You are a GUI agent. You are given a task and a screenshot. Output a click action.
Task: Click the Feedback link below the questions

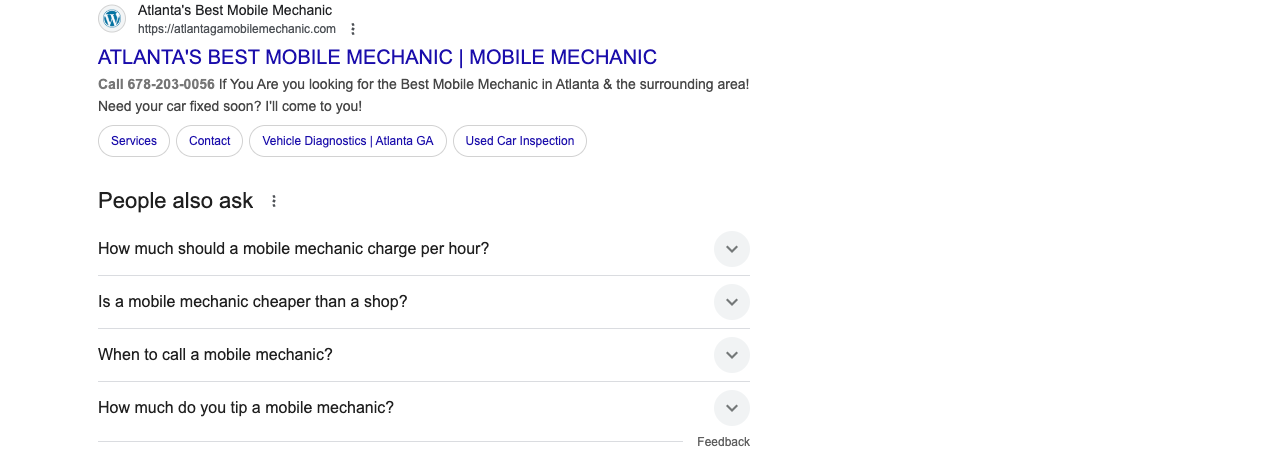pyautogui.click(x=723, y=442)
